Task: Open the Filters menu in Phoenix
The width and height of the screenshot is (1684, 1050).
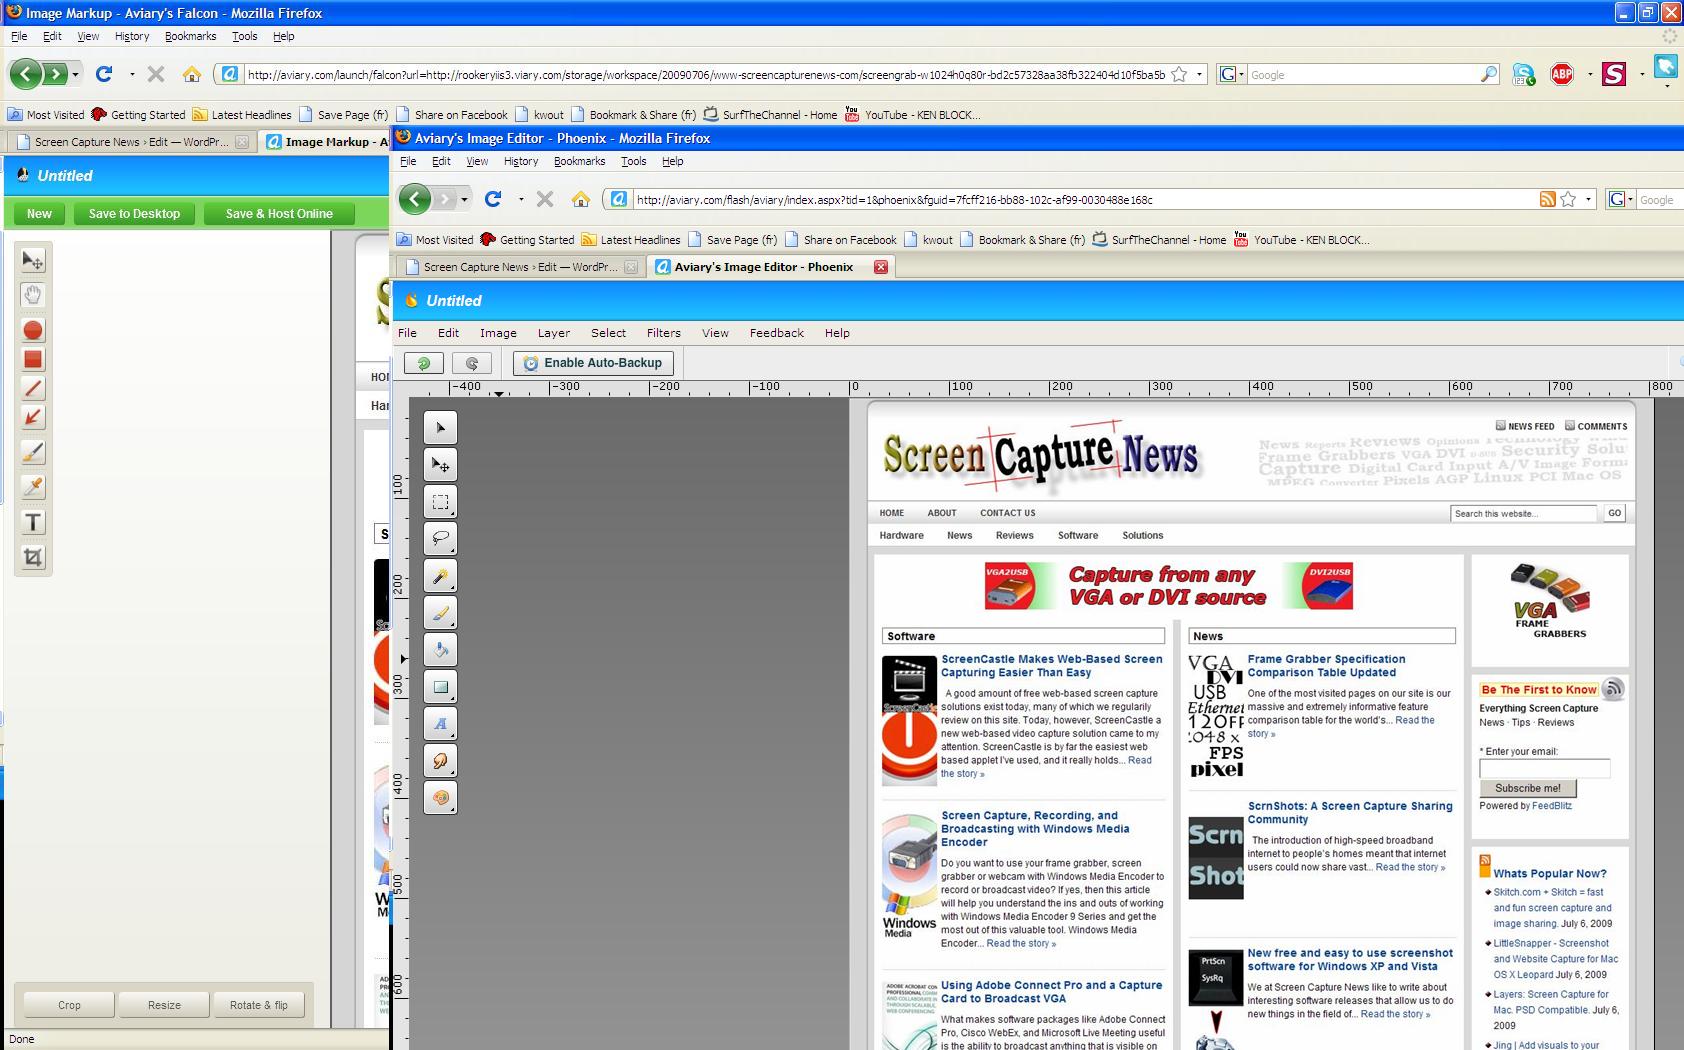Action: [x=663, y=333]
